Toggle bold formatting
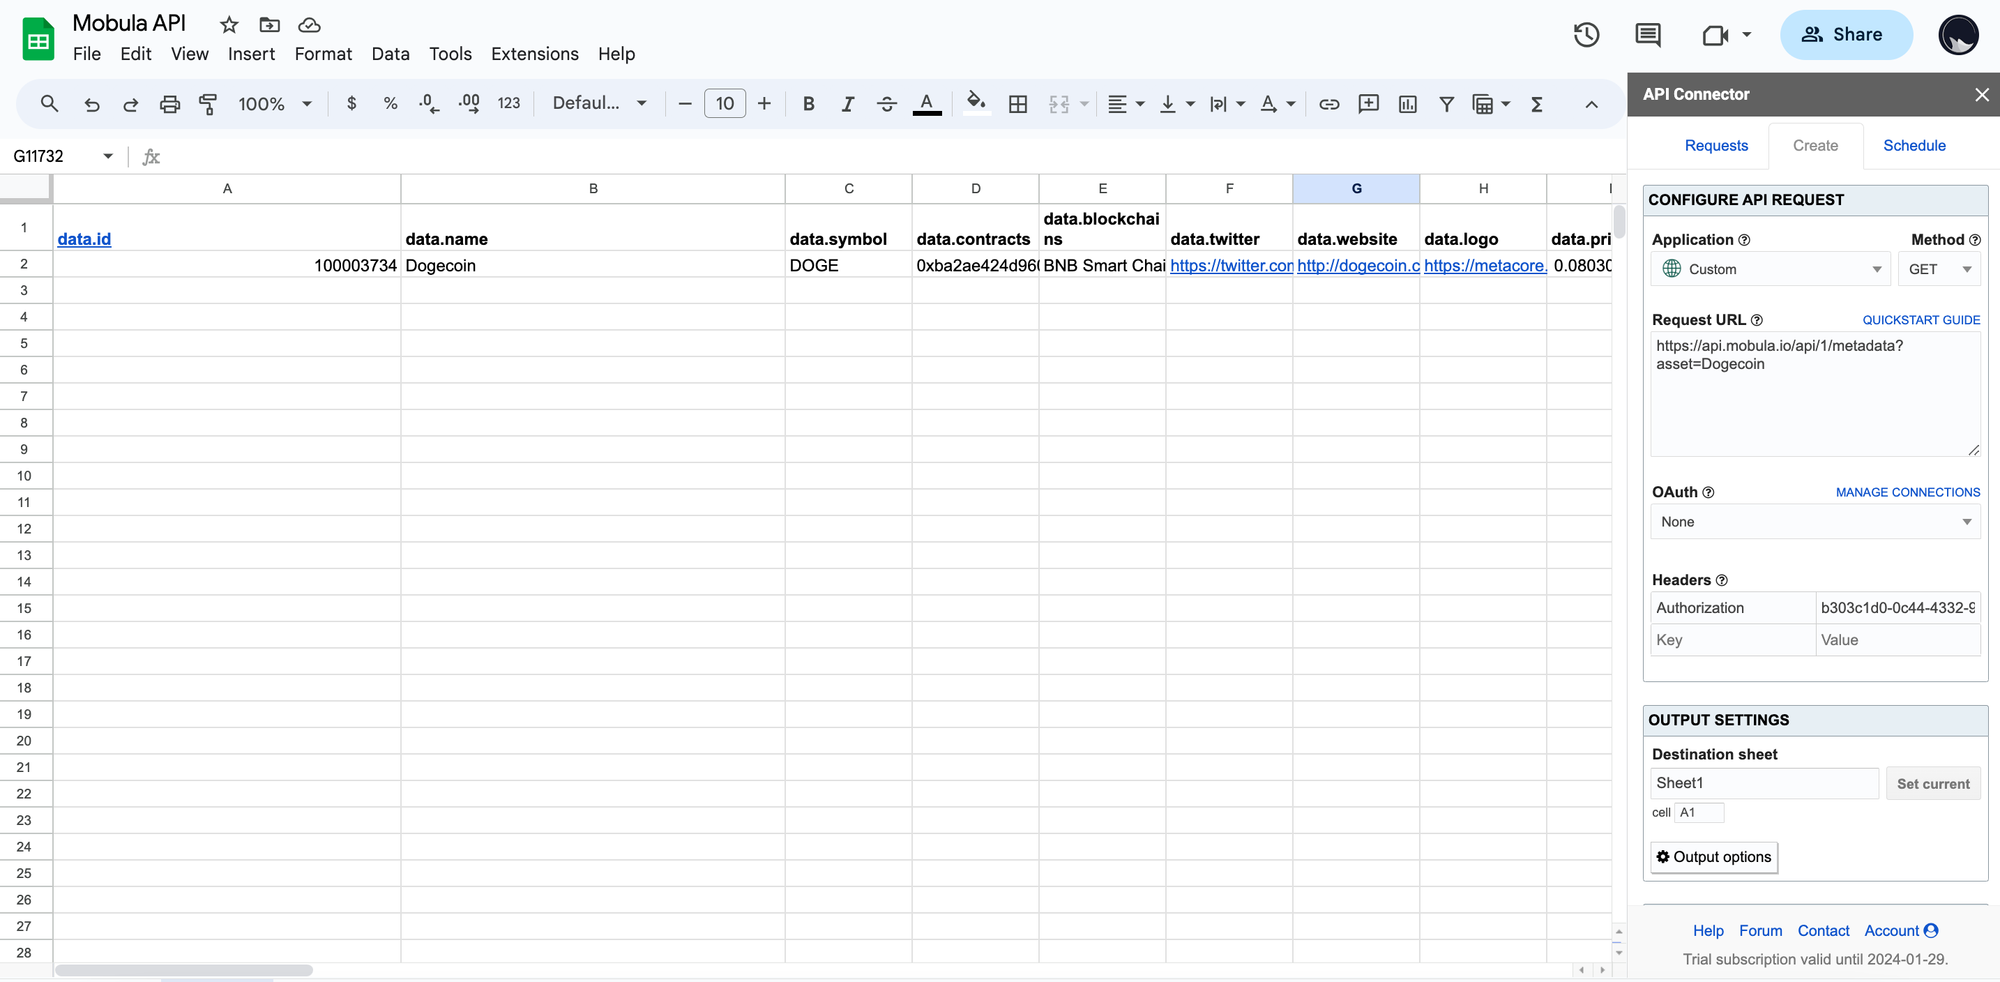Viewport: 2000px width, 982px height. tap(808, 104)
